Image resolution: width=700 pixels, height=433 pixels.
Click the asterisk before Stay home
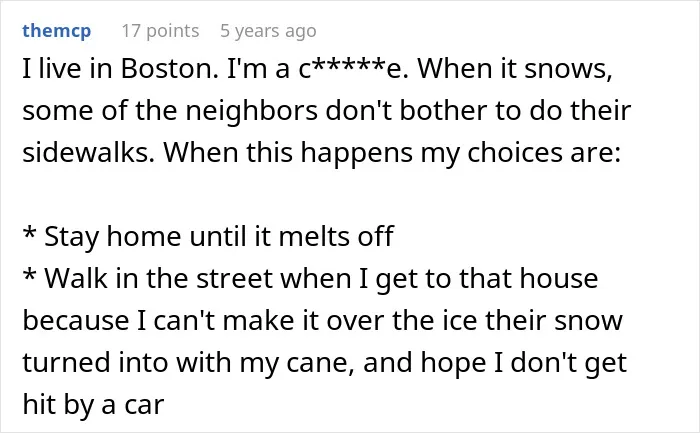click(29, 232)
